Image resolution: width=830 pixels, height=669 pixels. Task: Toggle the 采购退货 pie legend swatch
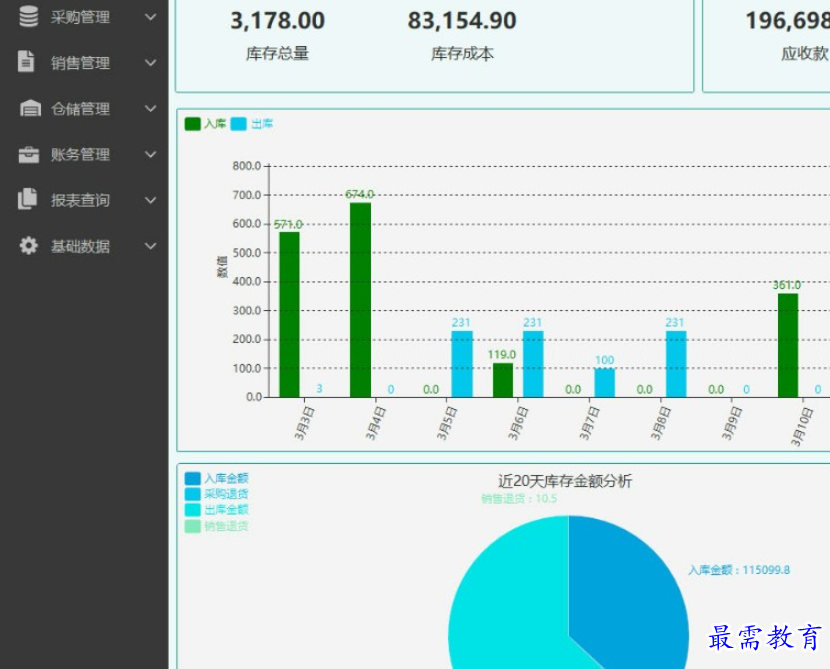click(x=193, y=494)
